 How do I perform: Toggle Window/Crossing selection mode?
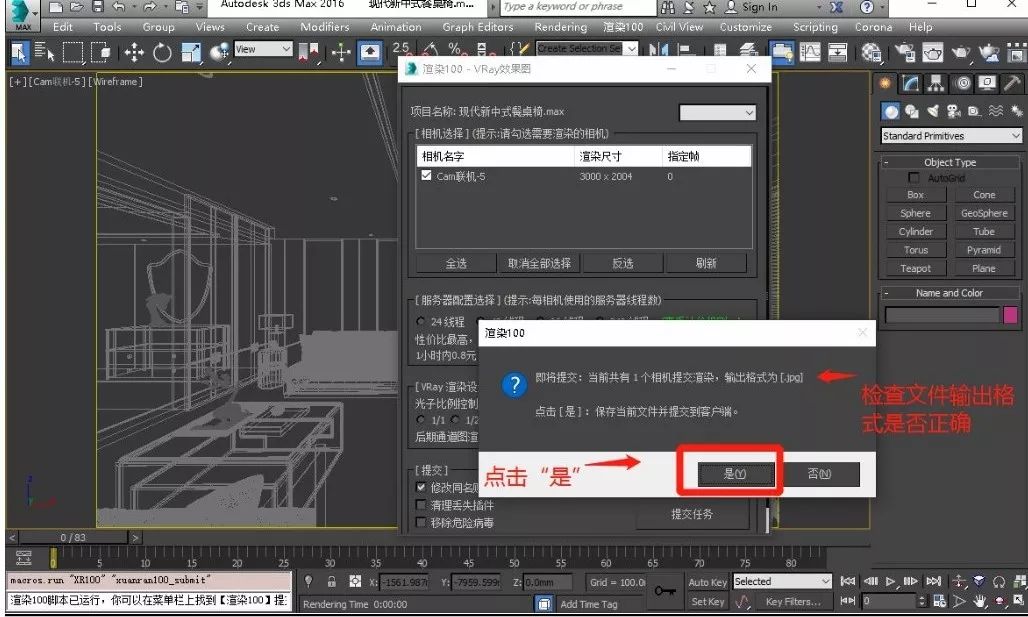(100, 52)
